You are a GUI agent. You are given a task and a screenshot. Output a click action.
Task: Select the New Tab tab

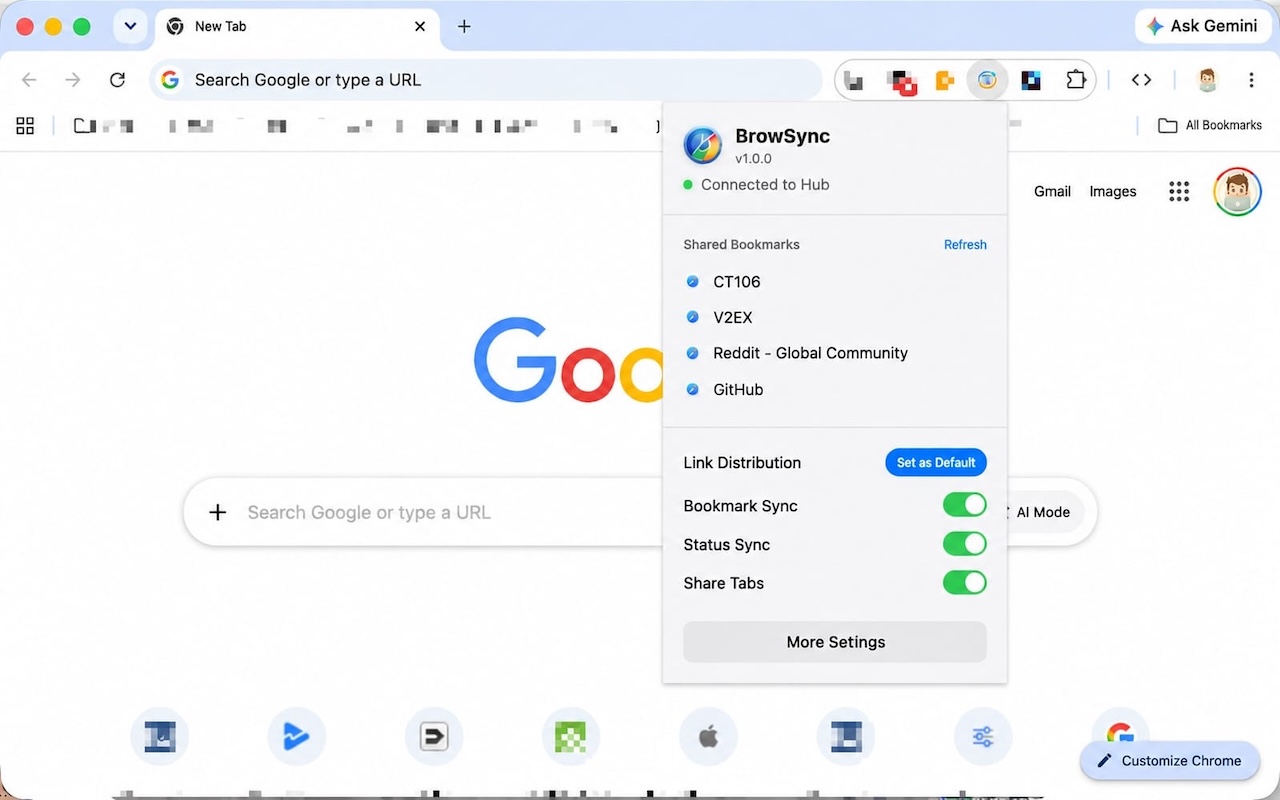click(x=297, y=26)
